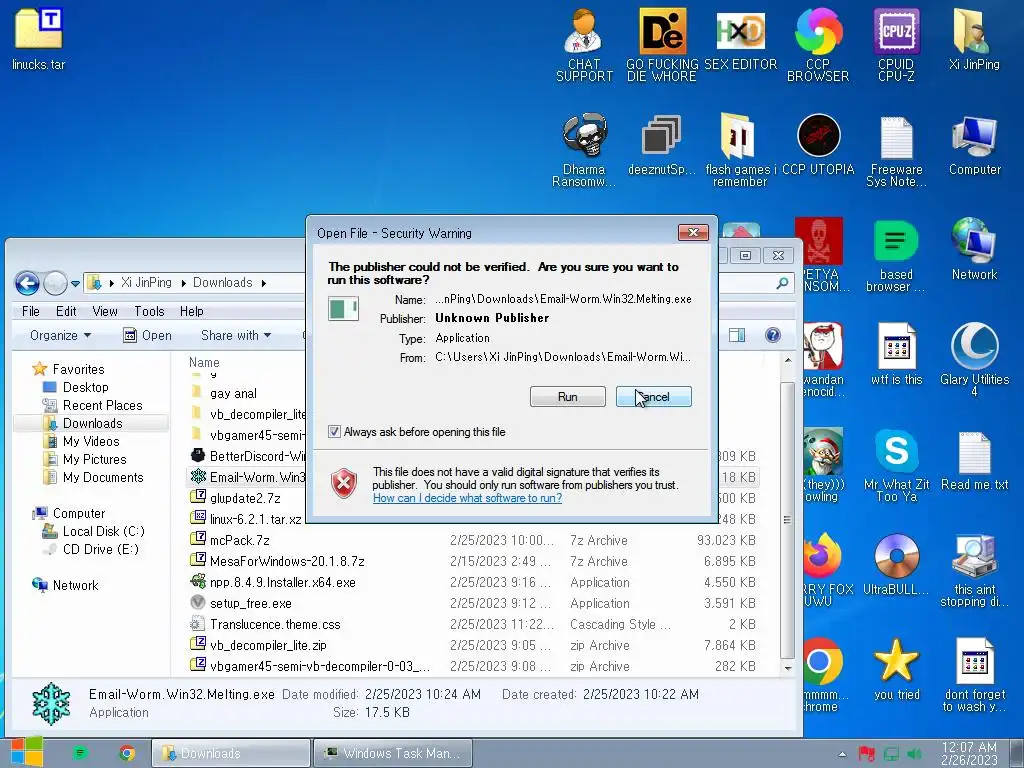Image resolution: width=1024 pixels, height=768 pixels.
Task: Click Cancel in the security warning
Action: (x=654, y=396)
